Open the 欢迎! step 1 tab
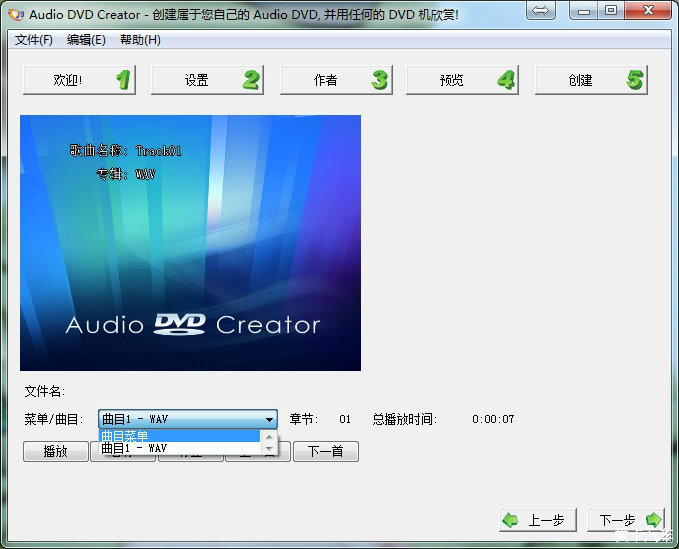The image size is (679, 549). tap(79, 80)
